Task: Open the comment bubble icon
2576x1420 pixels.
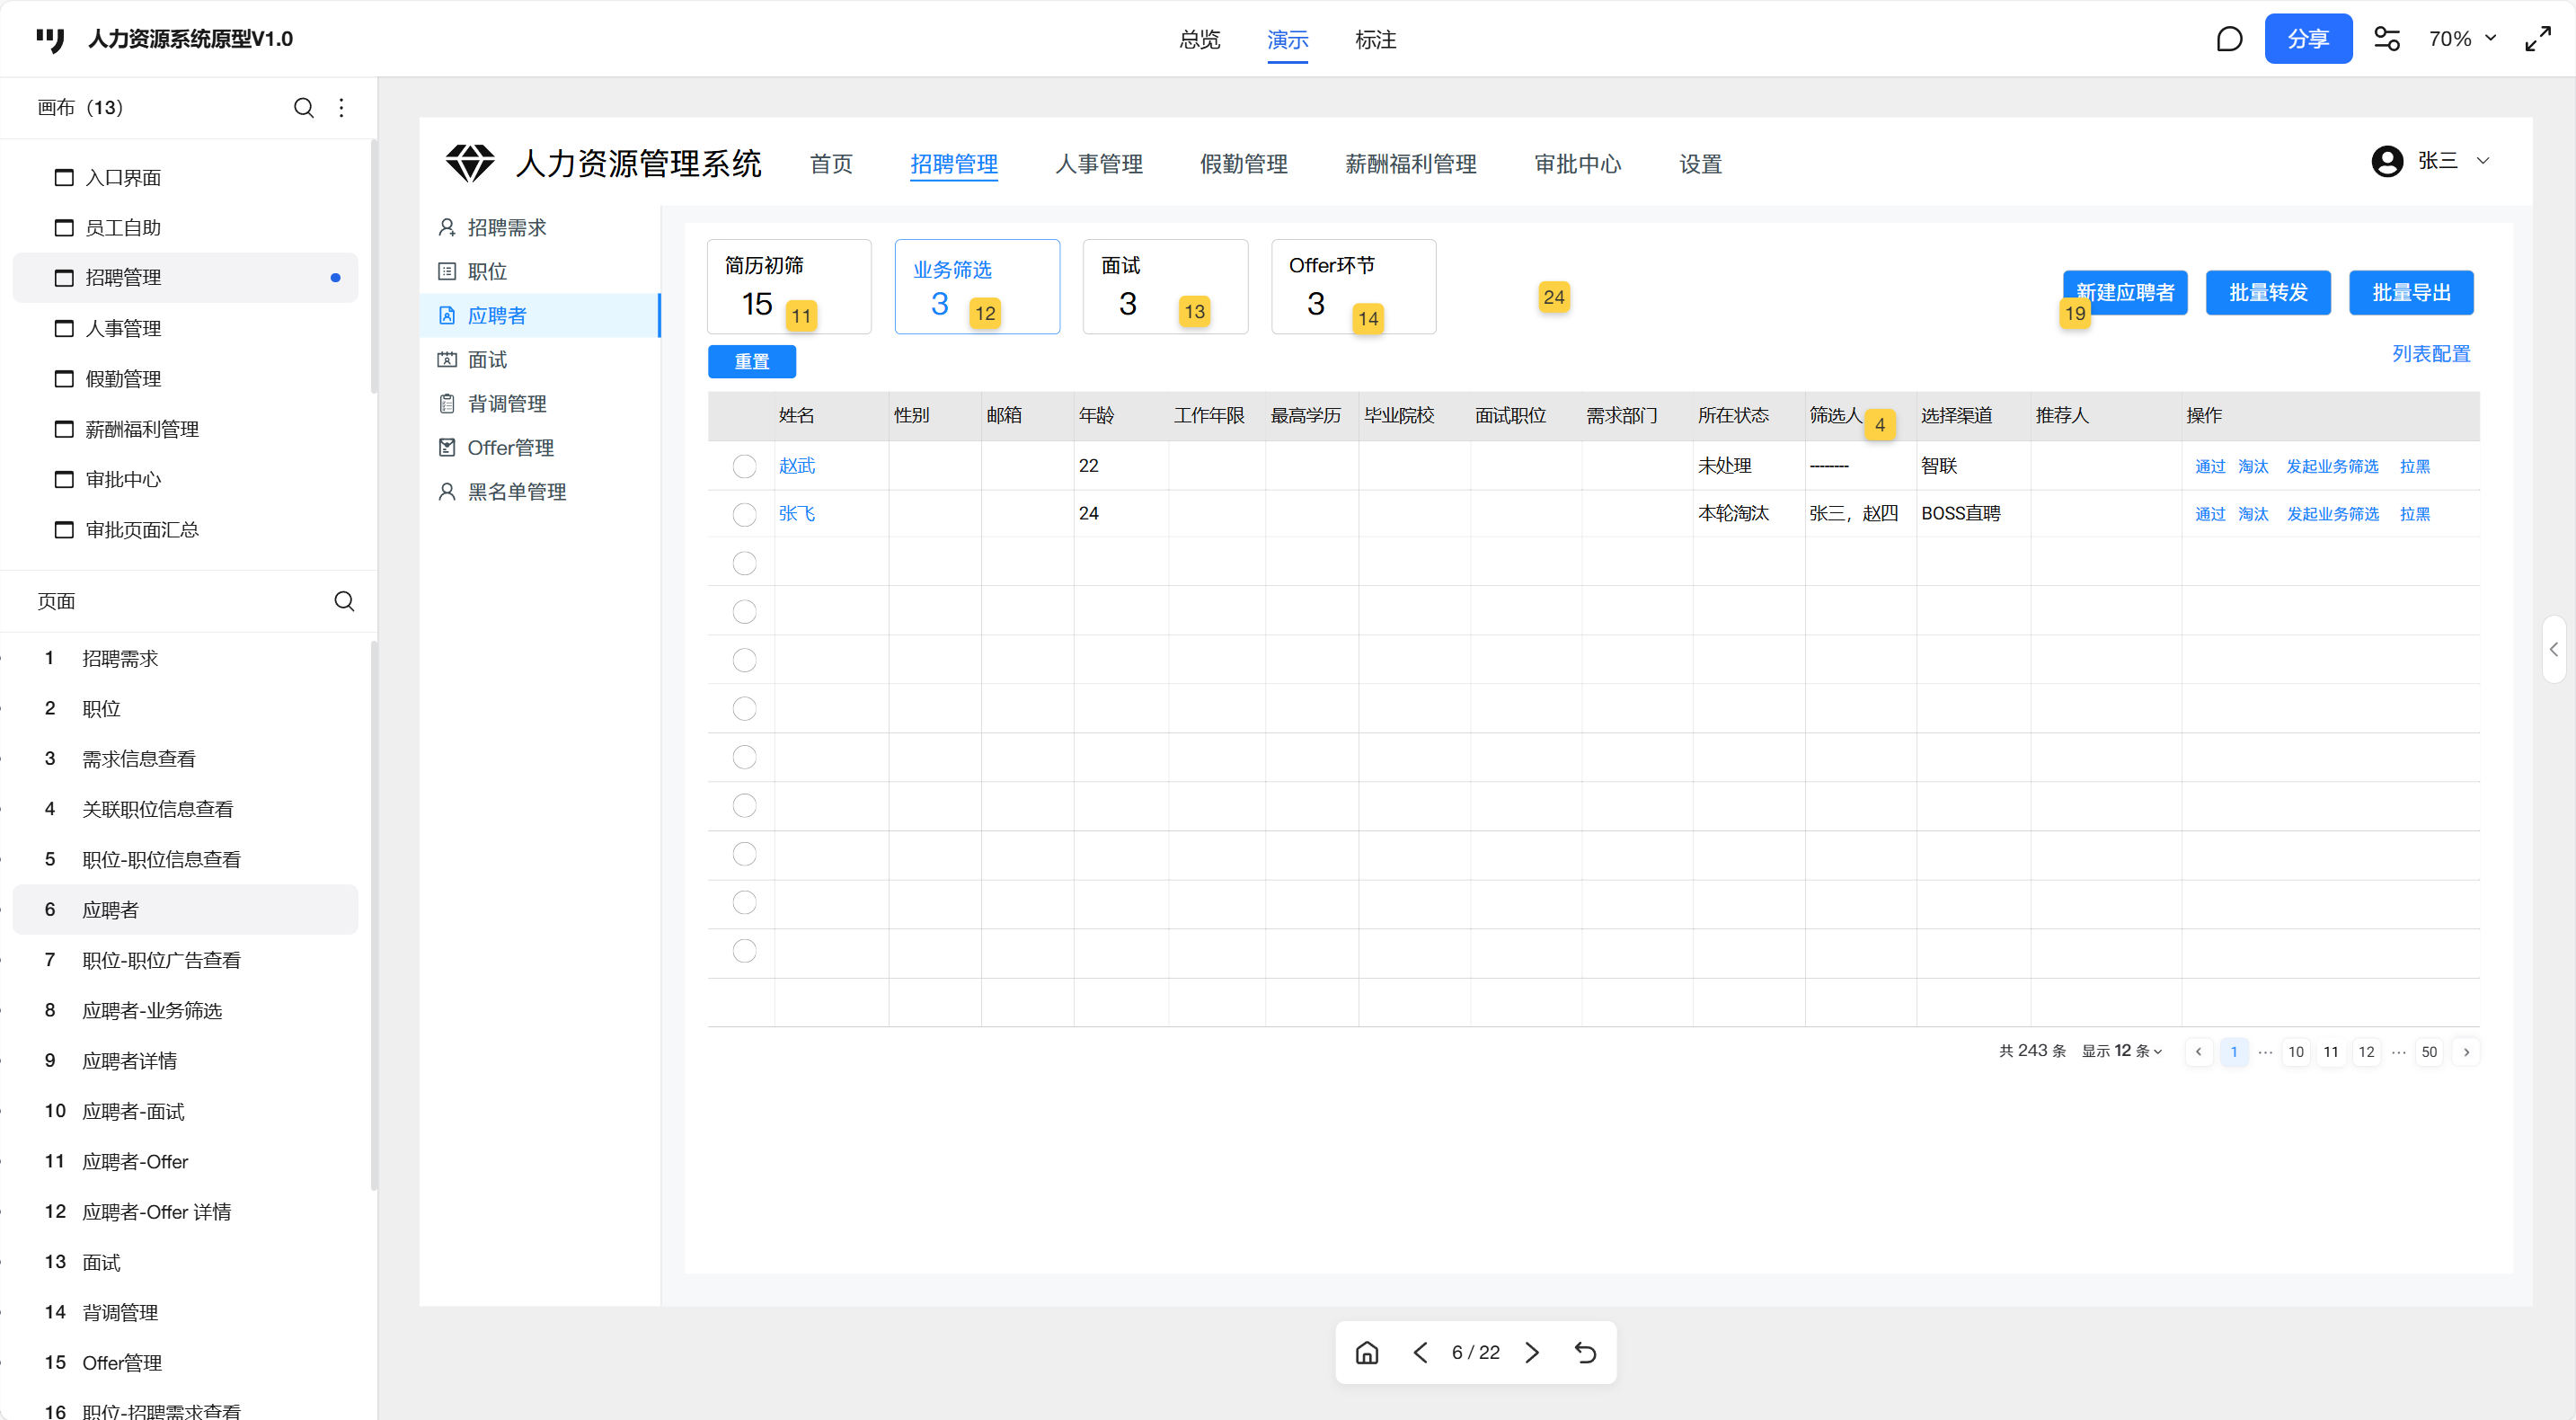Action: (2229, 39)
